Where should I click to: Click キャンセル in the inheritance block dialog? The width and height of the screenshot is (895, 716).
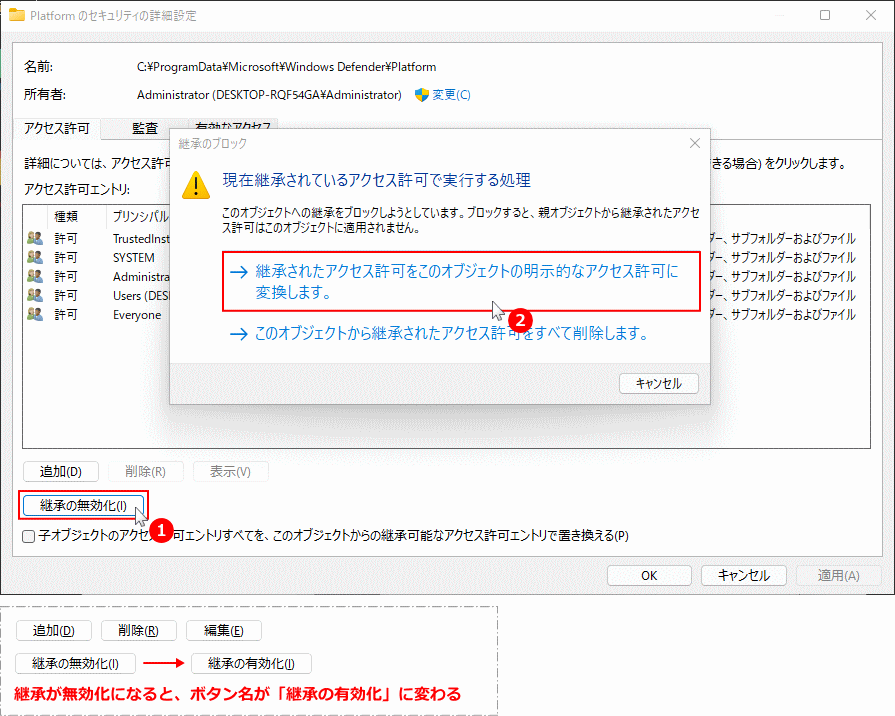tap(659, 384)
